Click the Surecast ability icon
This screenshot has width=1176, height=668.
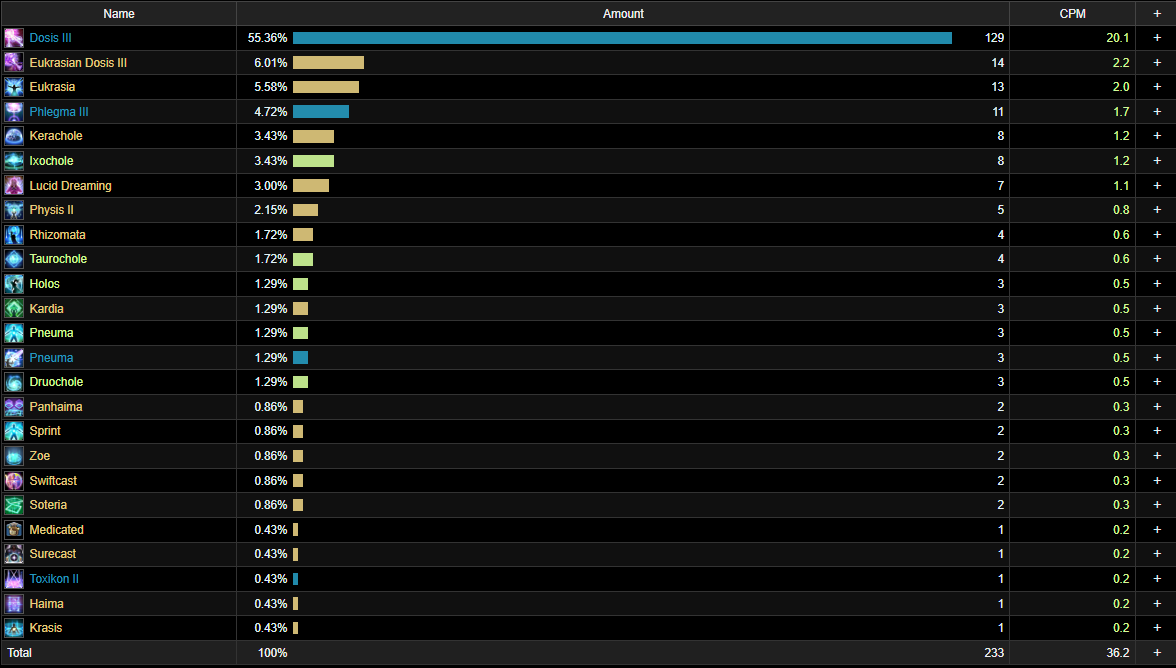pyautogui.click(x=14, y=553)
